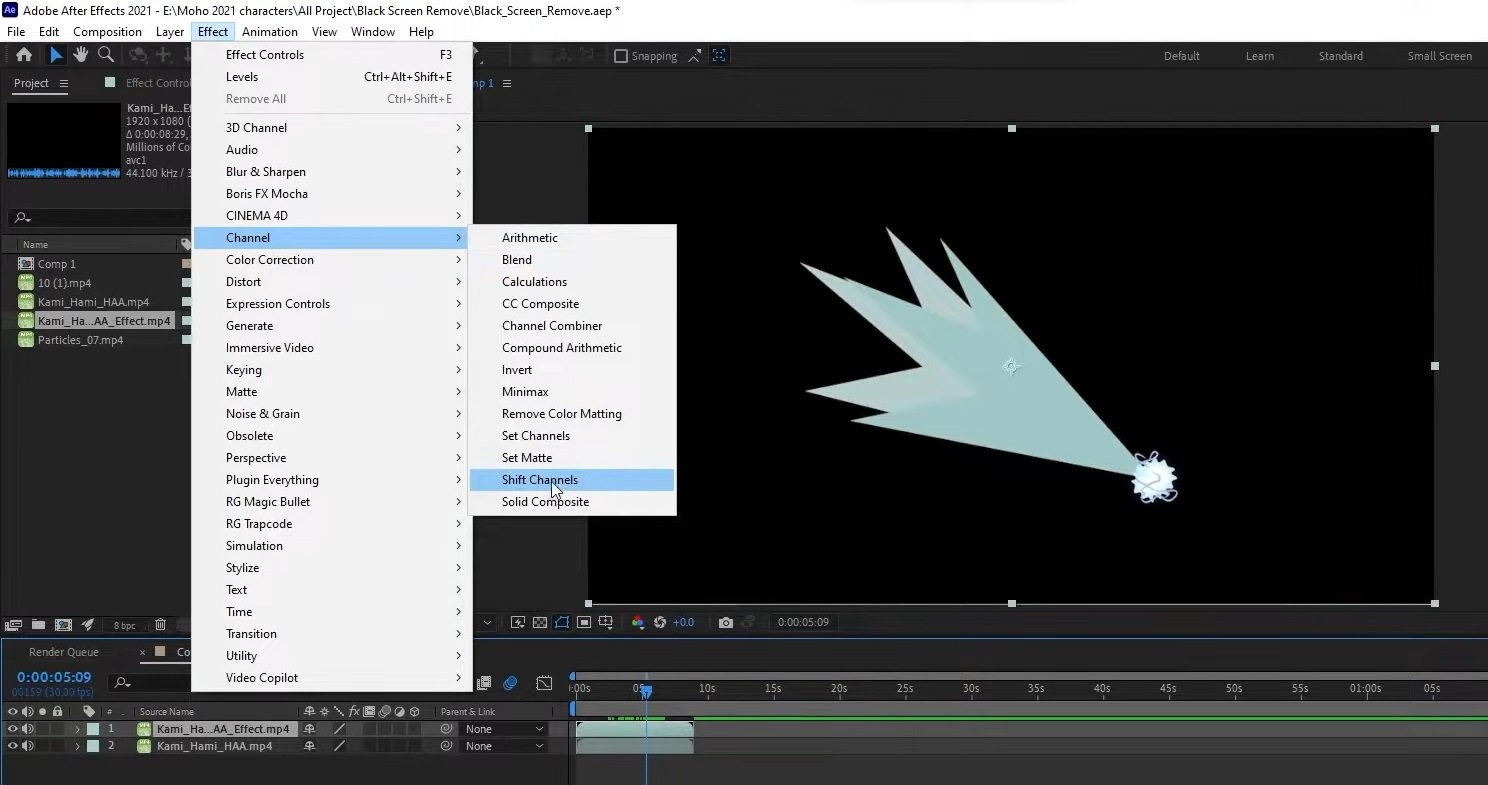Expand the Keying submenu
The height and width of the screenshot is (785, 1488).
331,370
